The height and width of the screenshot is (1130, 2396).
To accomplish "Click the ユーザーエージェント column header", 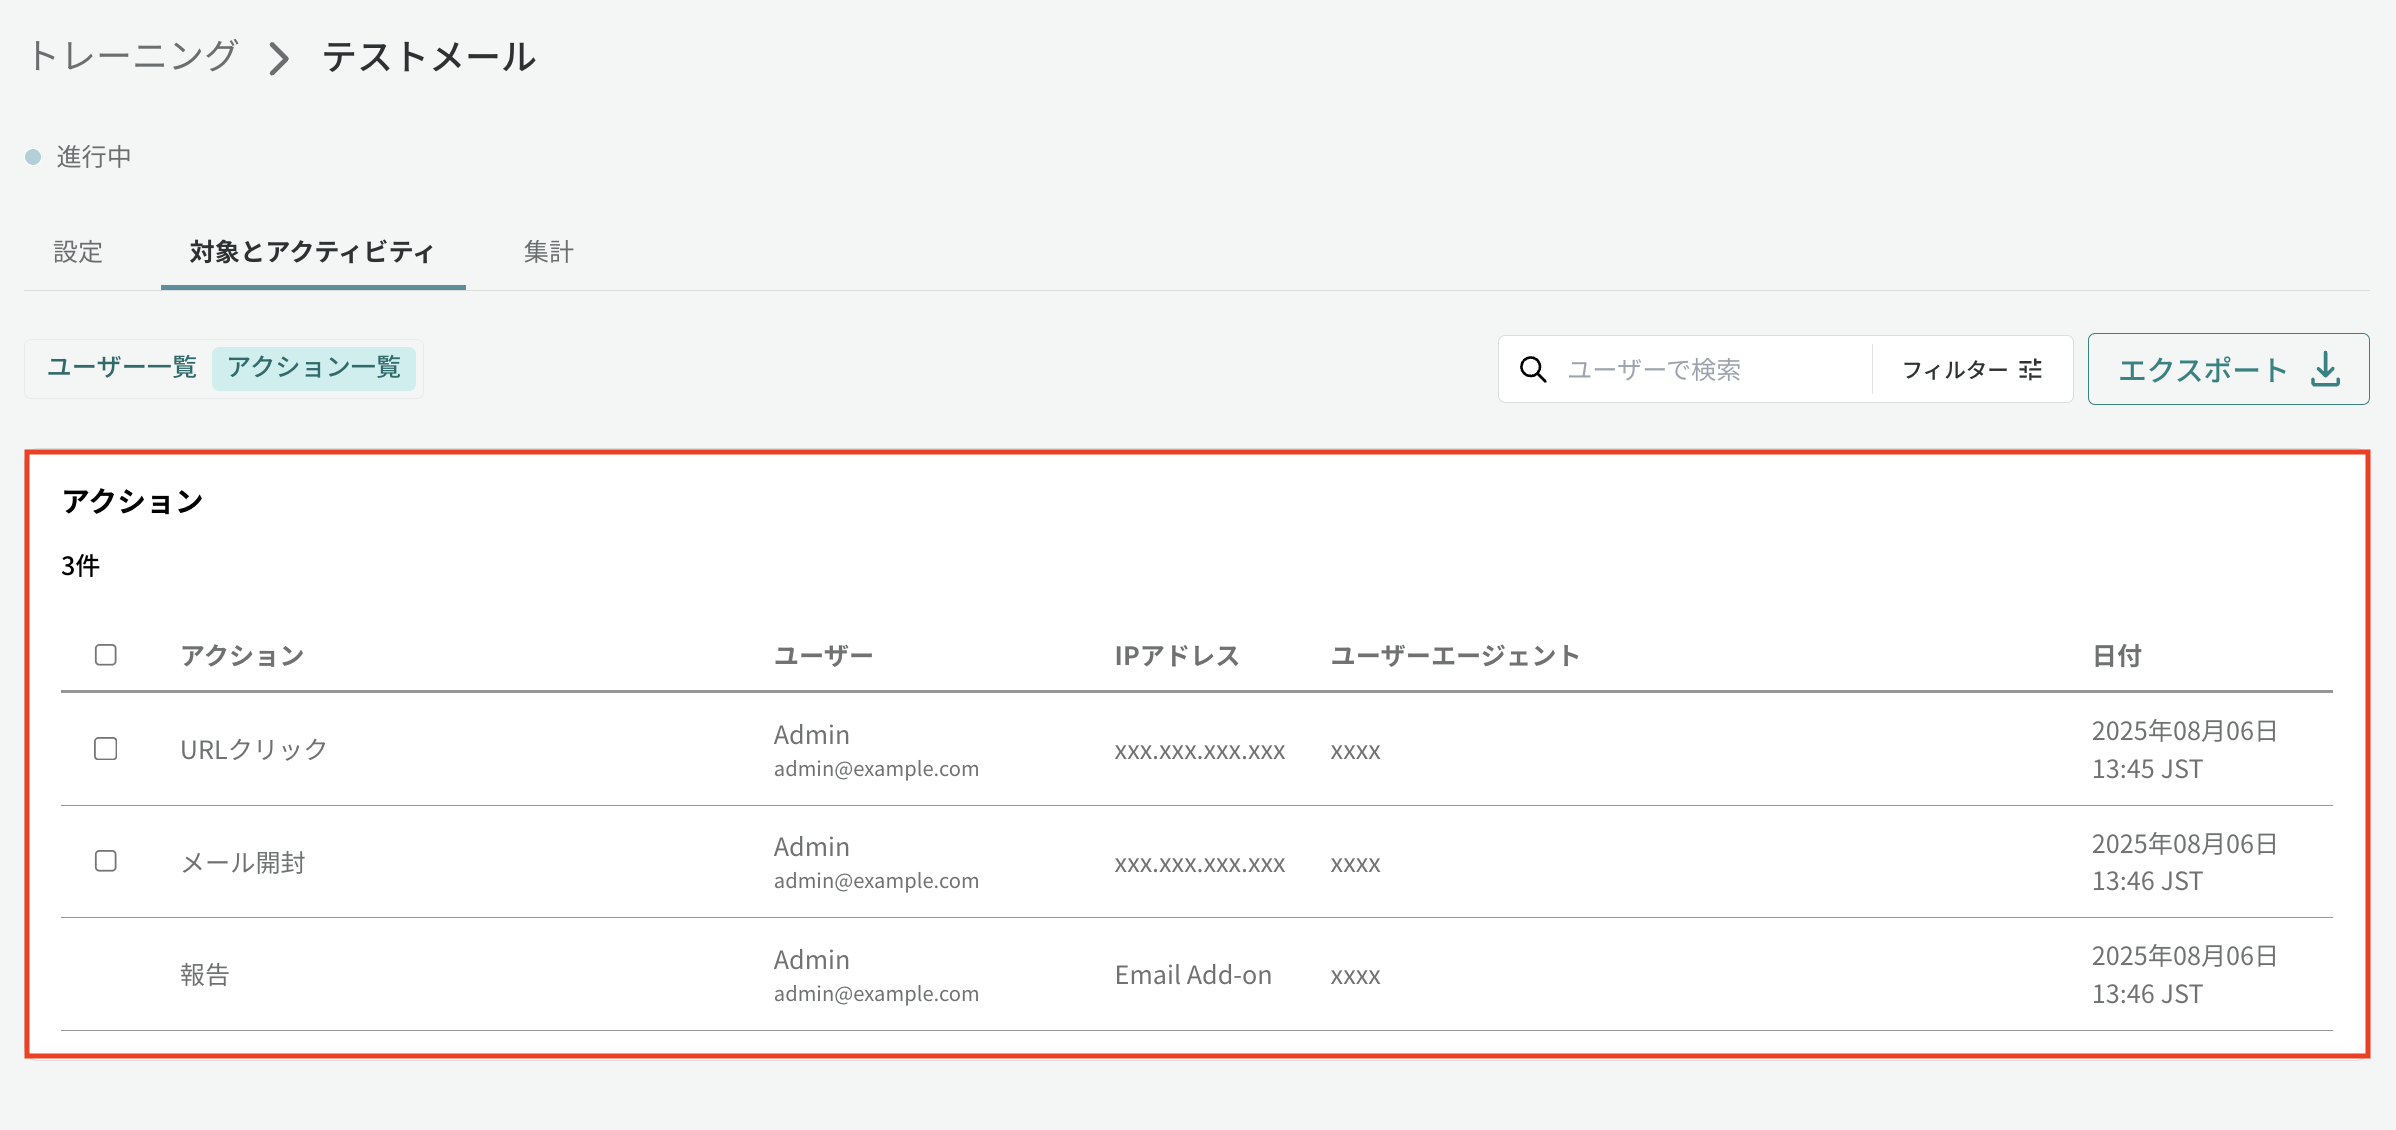I will coord(1455,656).
